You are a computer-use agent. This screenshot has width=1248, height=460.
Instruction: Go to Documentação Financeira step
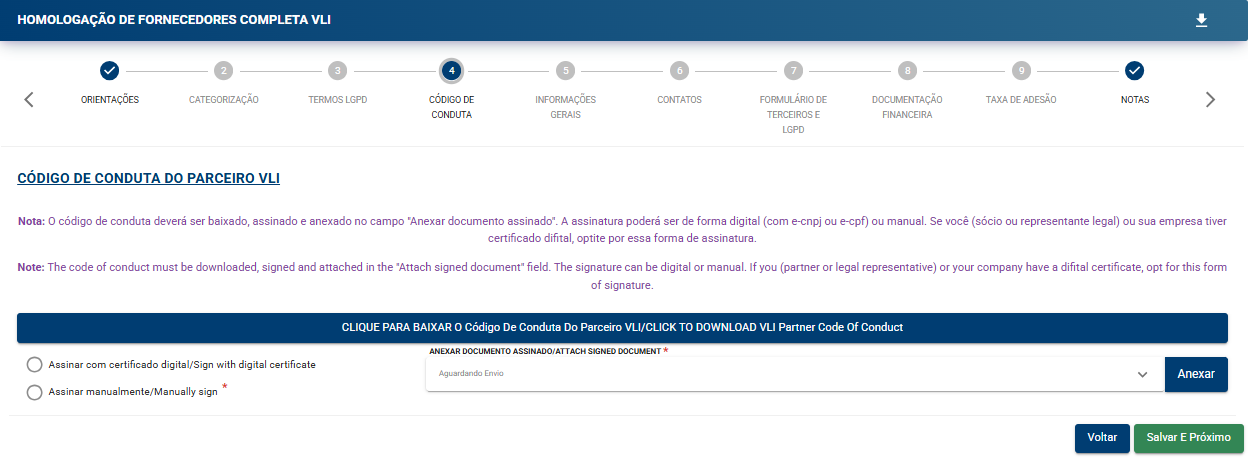click(x=906, y=106)
